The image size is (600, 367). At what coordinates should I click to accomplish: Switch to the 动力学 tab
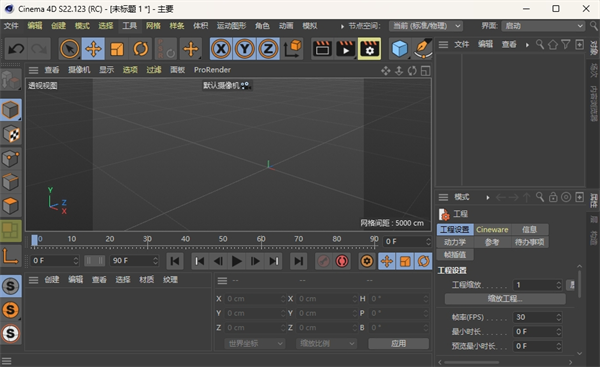(x=455, y=242)
